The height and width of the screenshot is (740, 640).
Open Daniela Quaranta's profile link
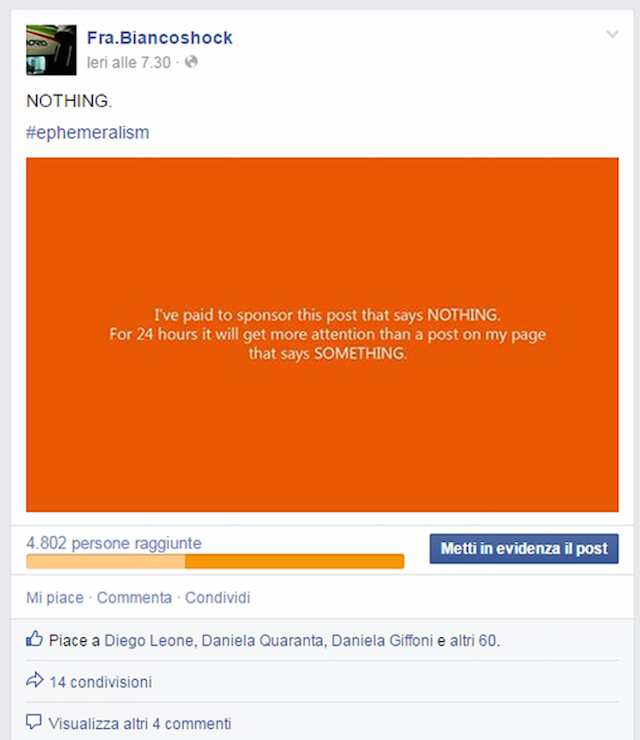click(262, 640)
